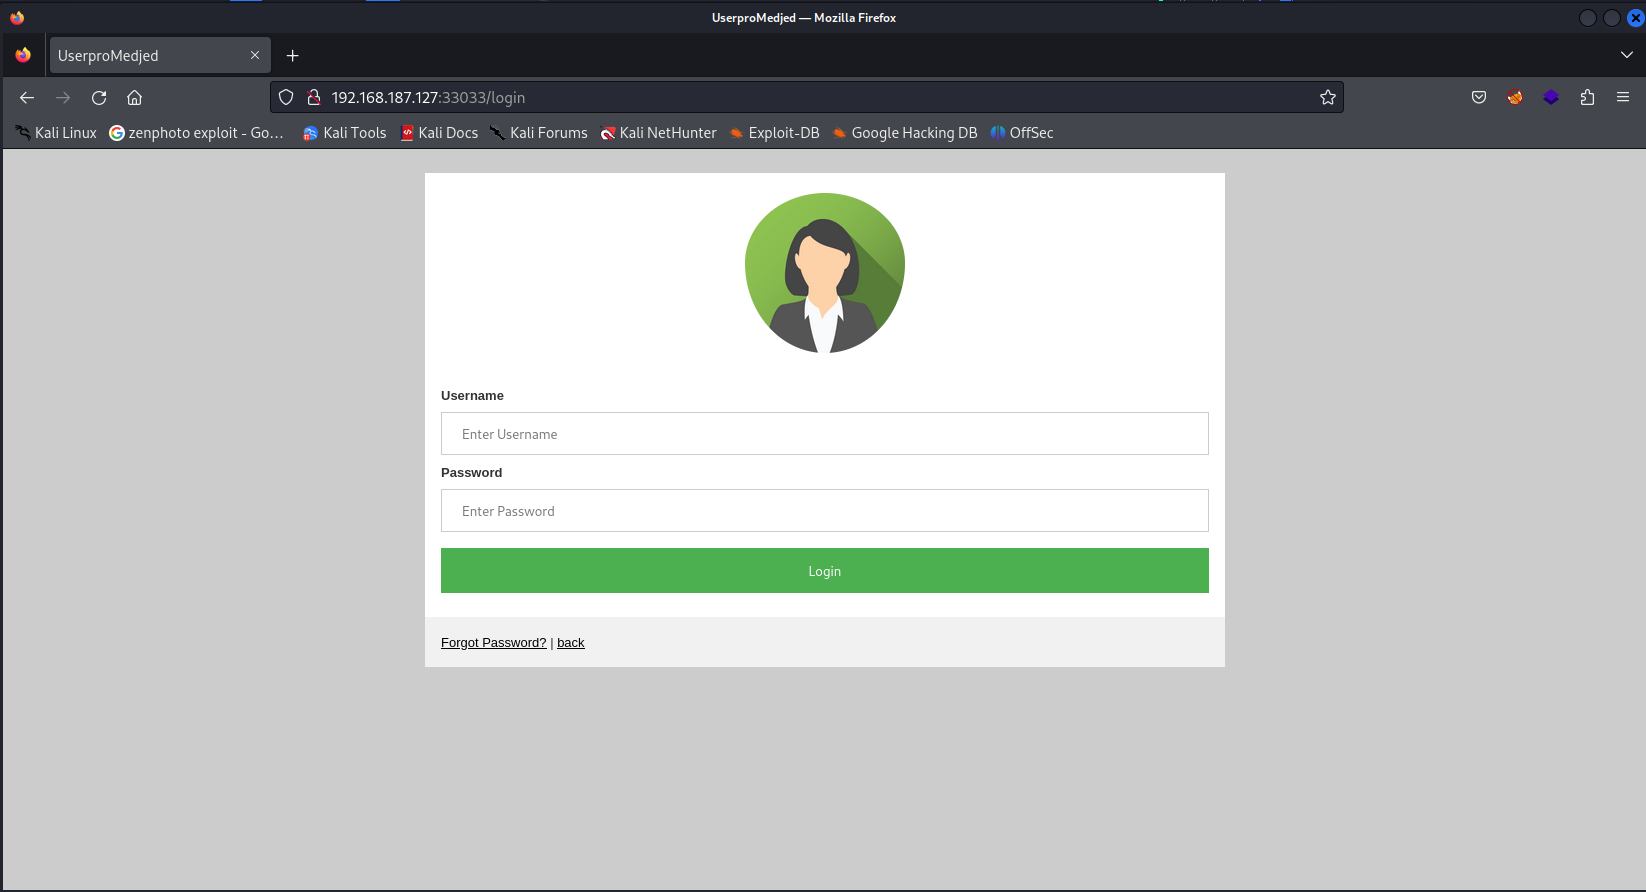Reload the current login page
The image size is (1646, 892).
(99, 97)
